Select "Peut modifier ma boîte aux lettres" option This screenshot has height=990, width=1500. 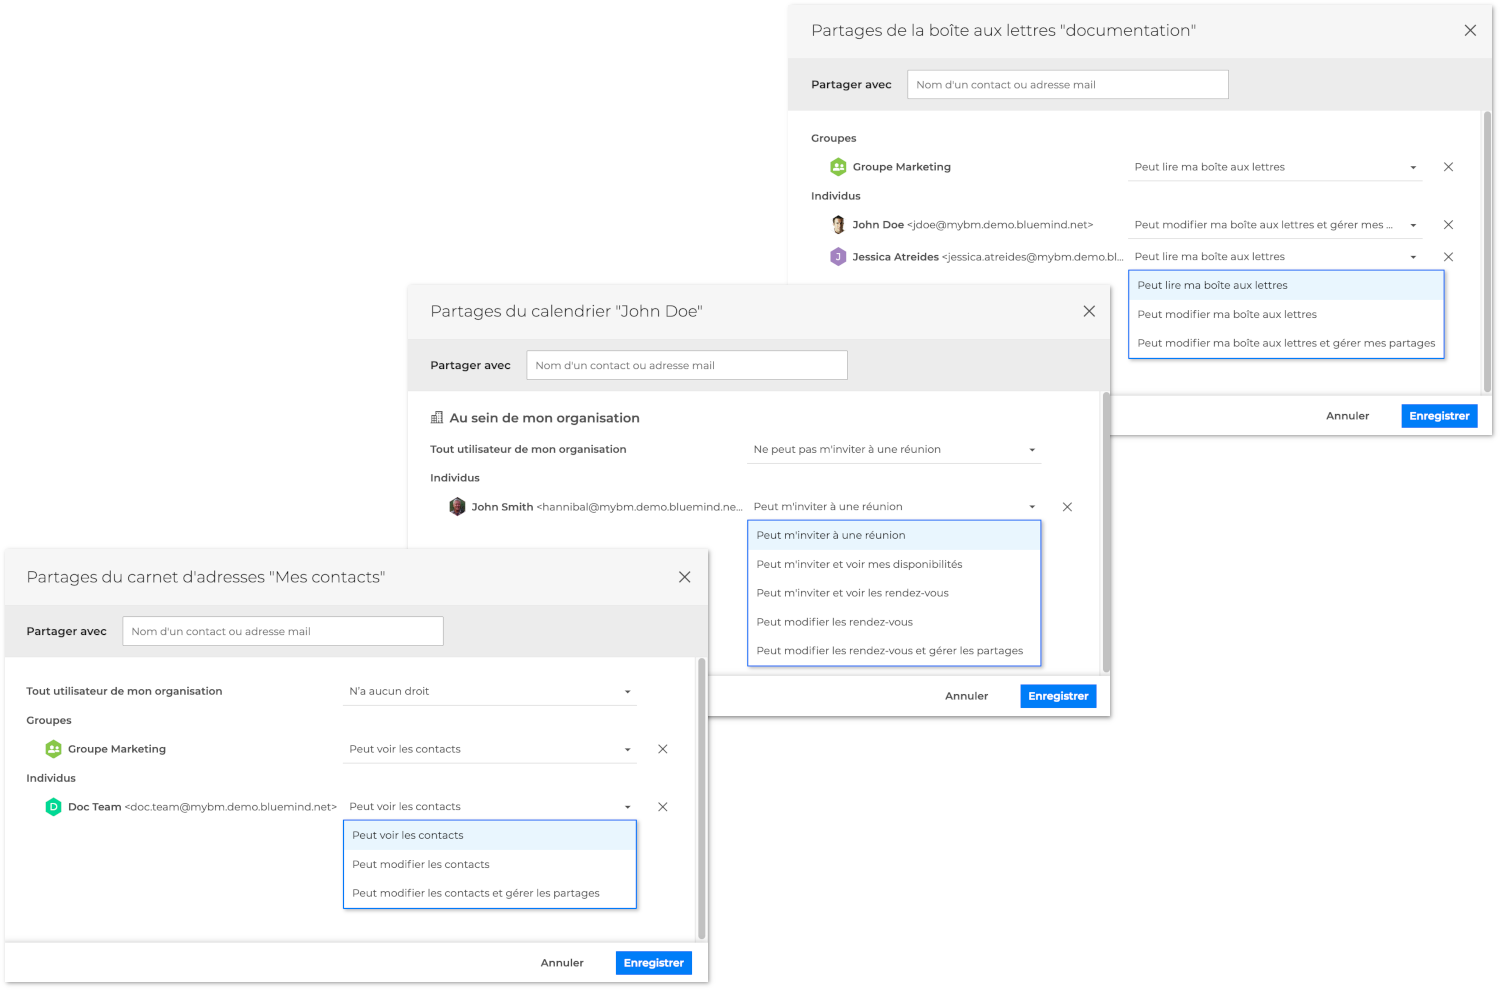(1227, 314)
